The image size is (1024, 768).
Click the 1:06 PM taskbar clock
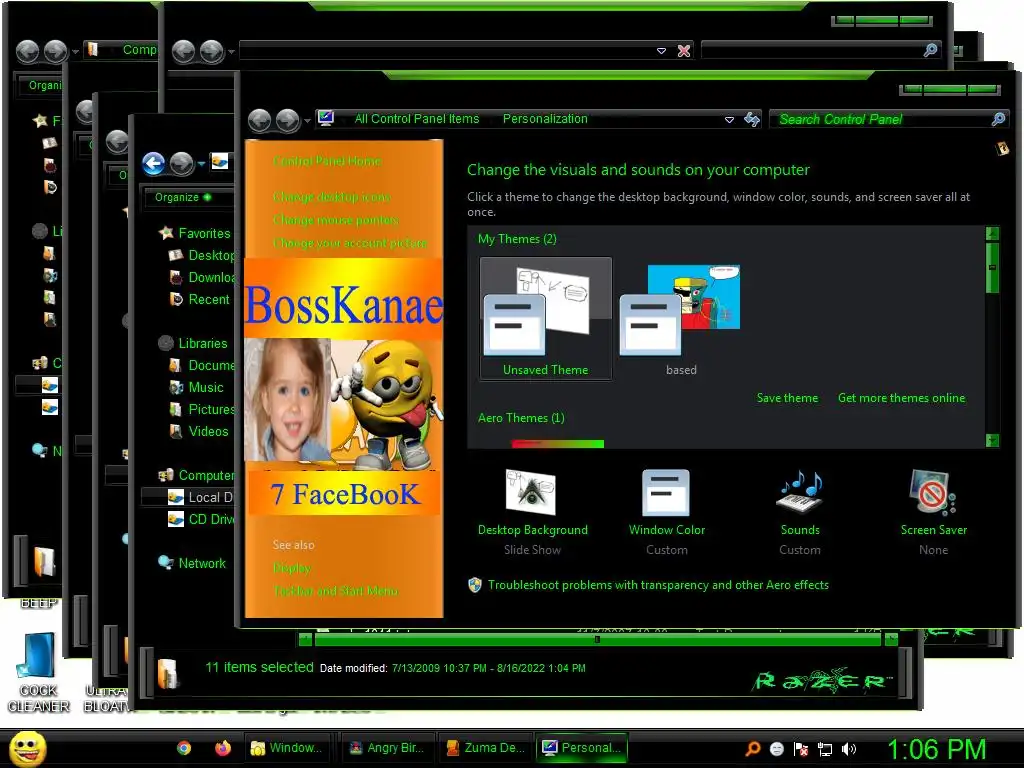click(x=936, y=749)
